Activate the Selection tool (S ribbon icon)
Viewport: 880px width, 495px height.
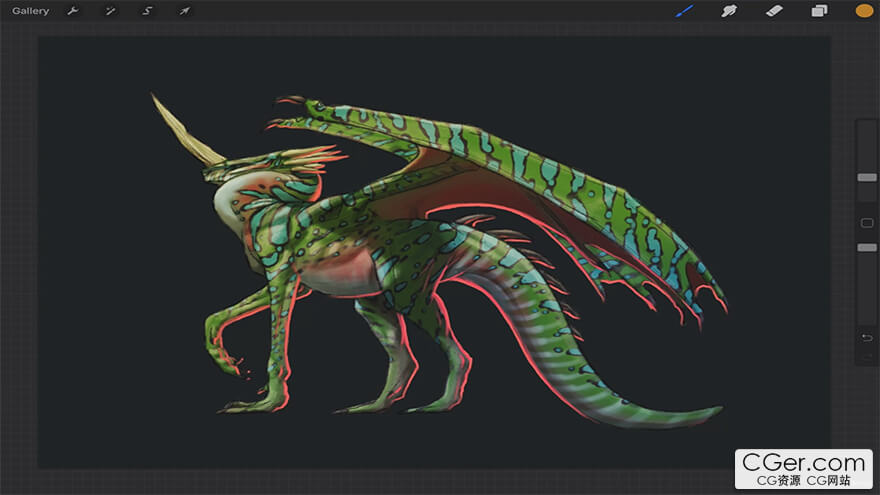tap(147, 11)
